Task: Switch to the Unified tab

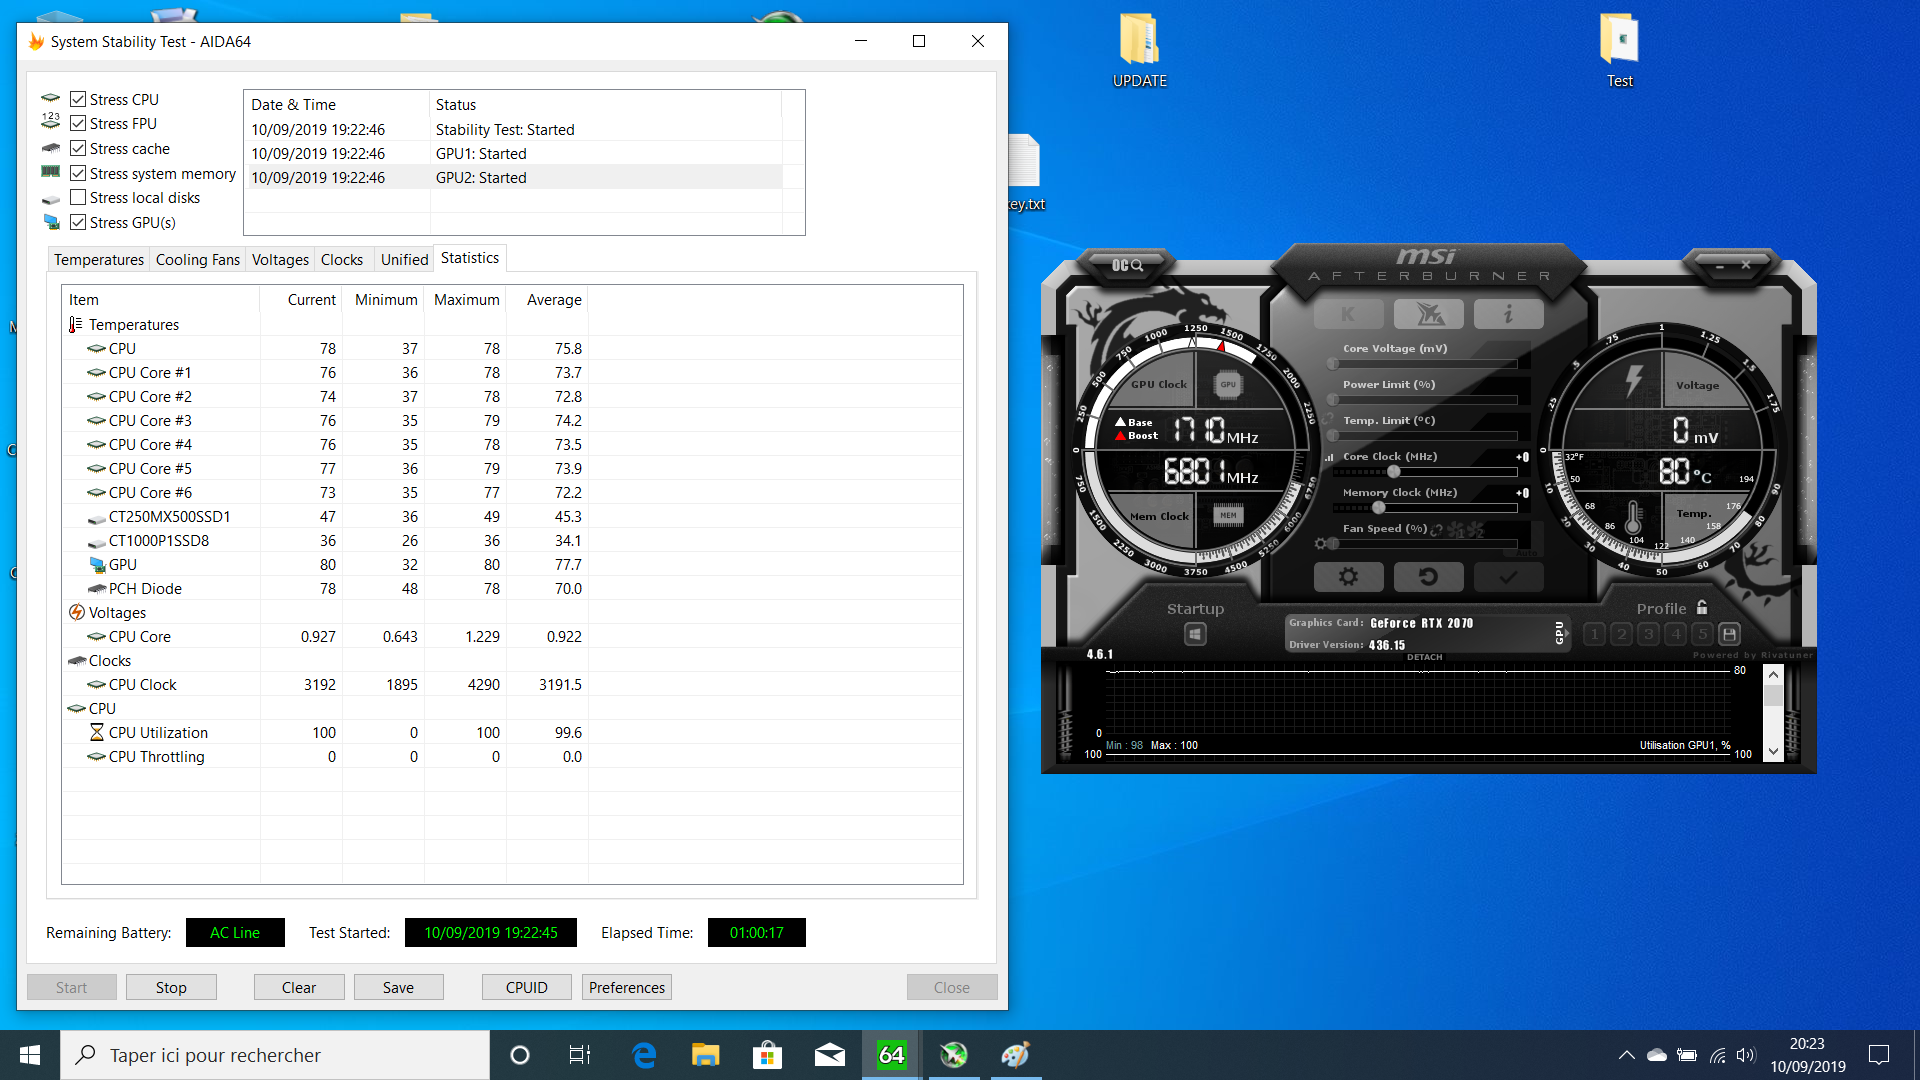Action: (404, 259)
